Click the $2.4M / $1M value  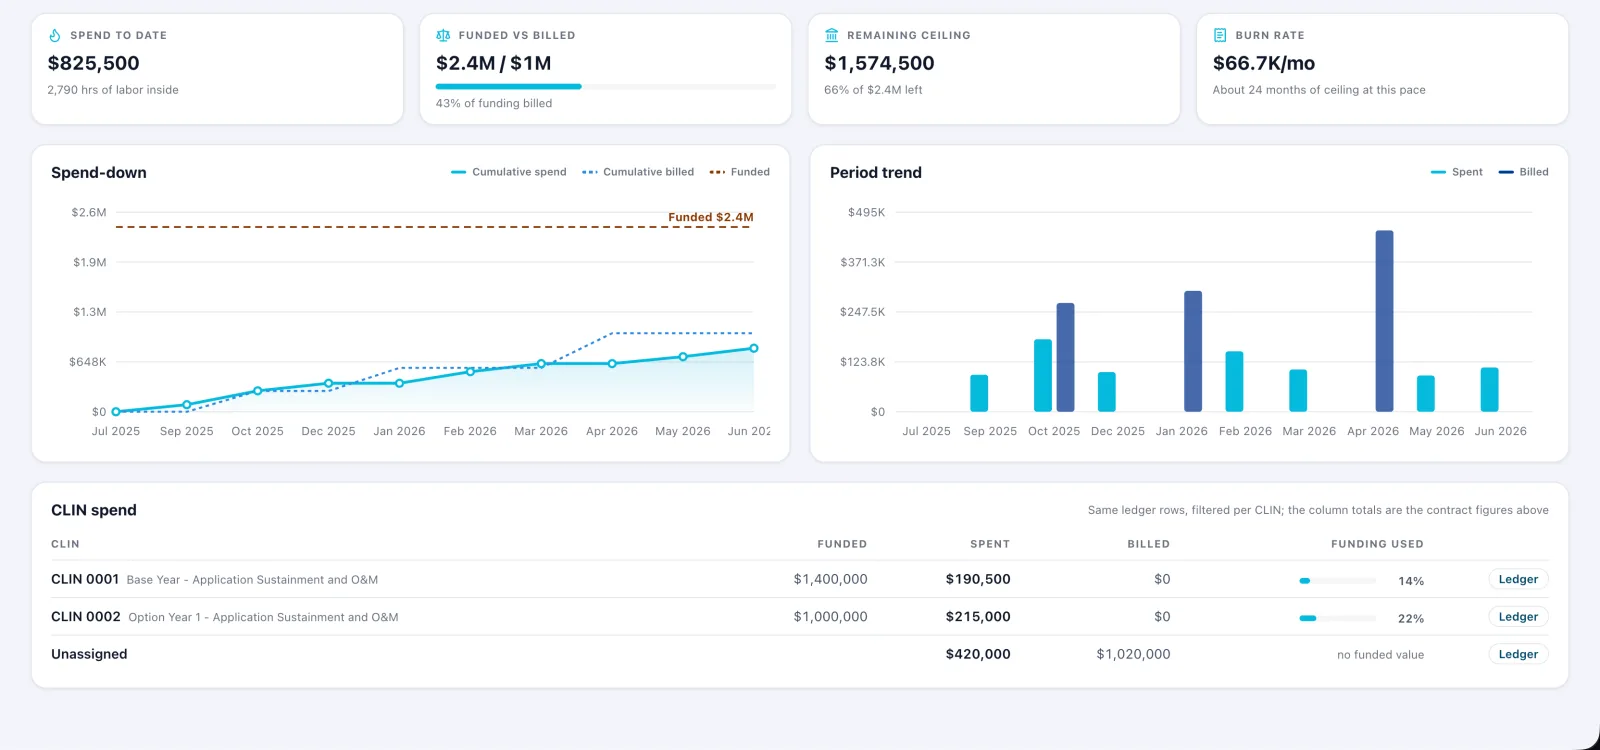click(494, 63)
